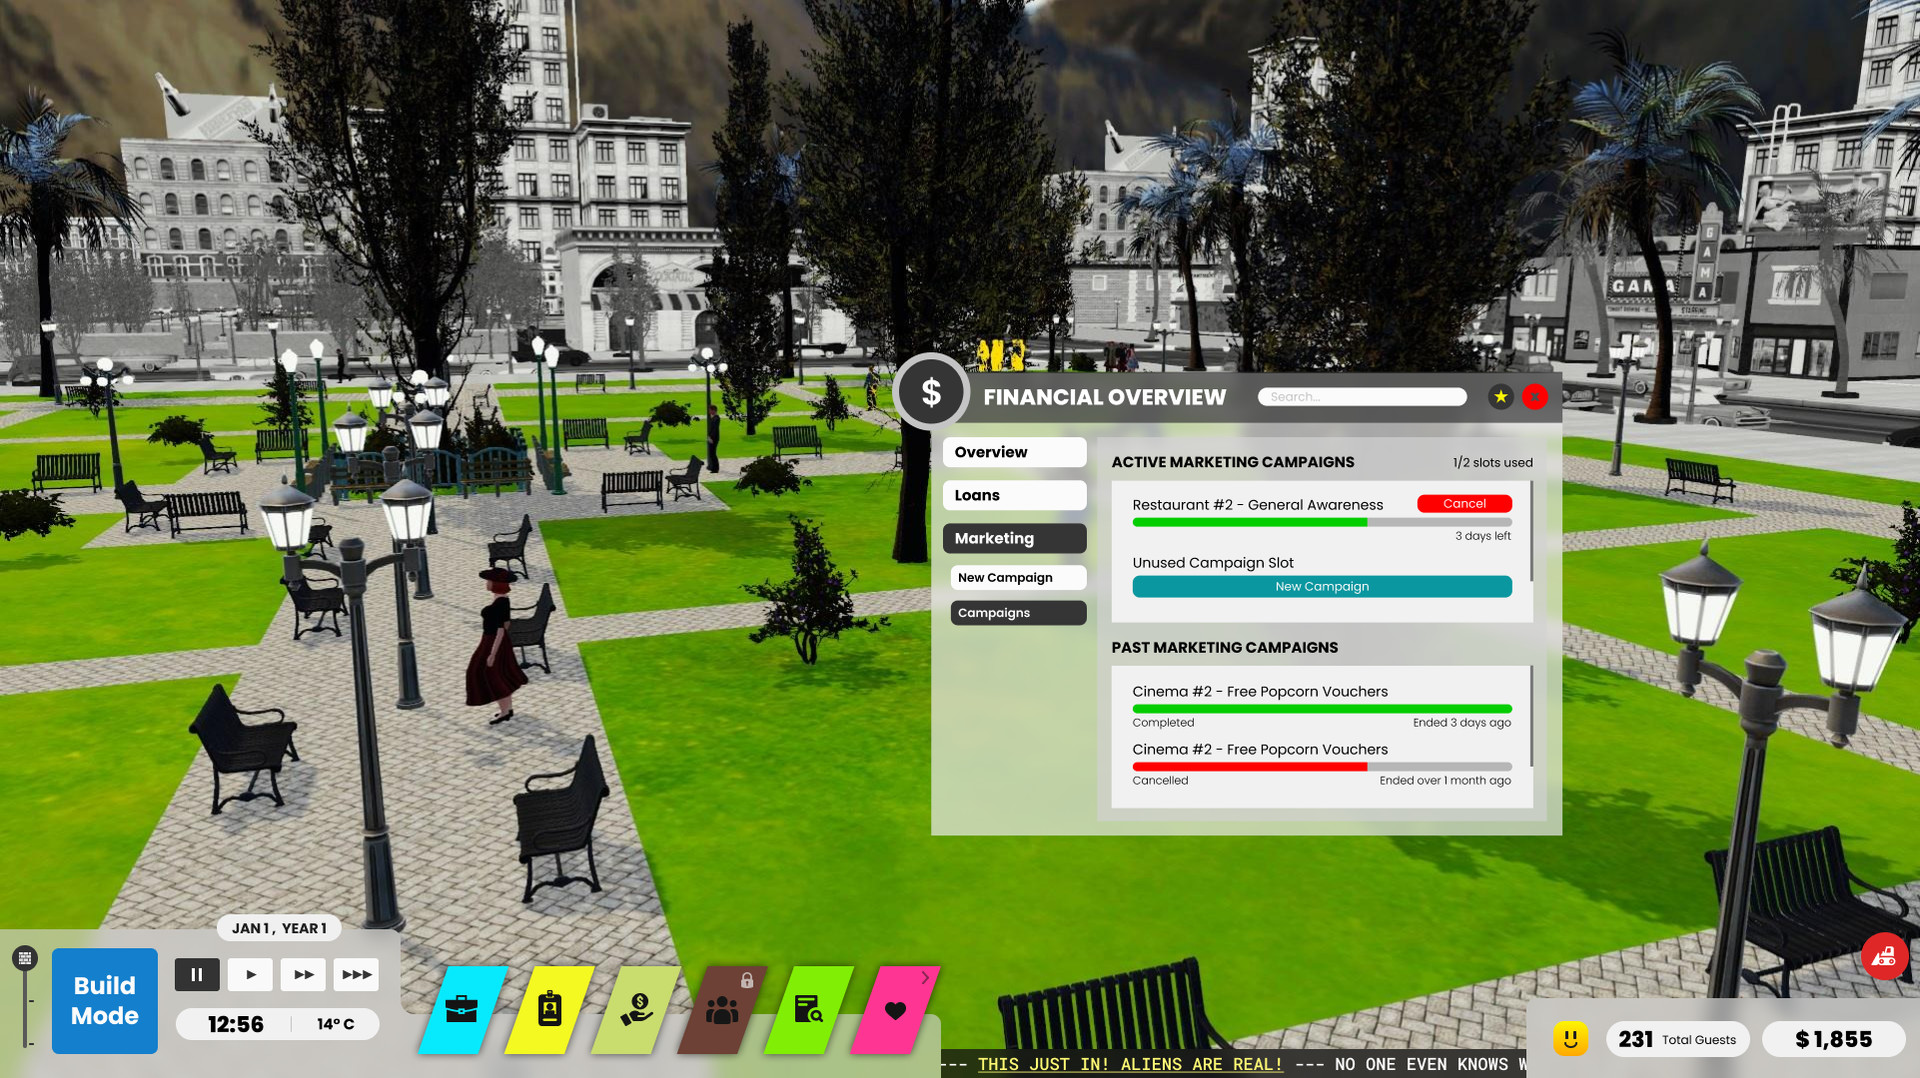
Task: Set fastest game speed with triple arrow
Action: coord(356,974)
